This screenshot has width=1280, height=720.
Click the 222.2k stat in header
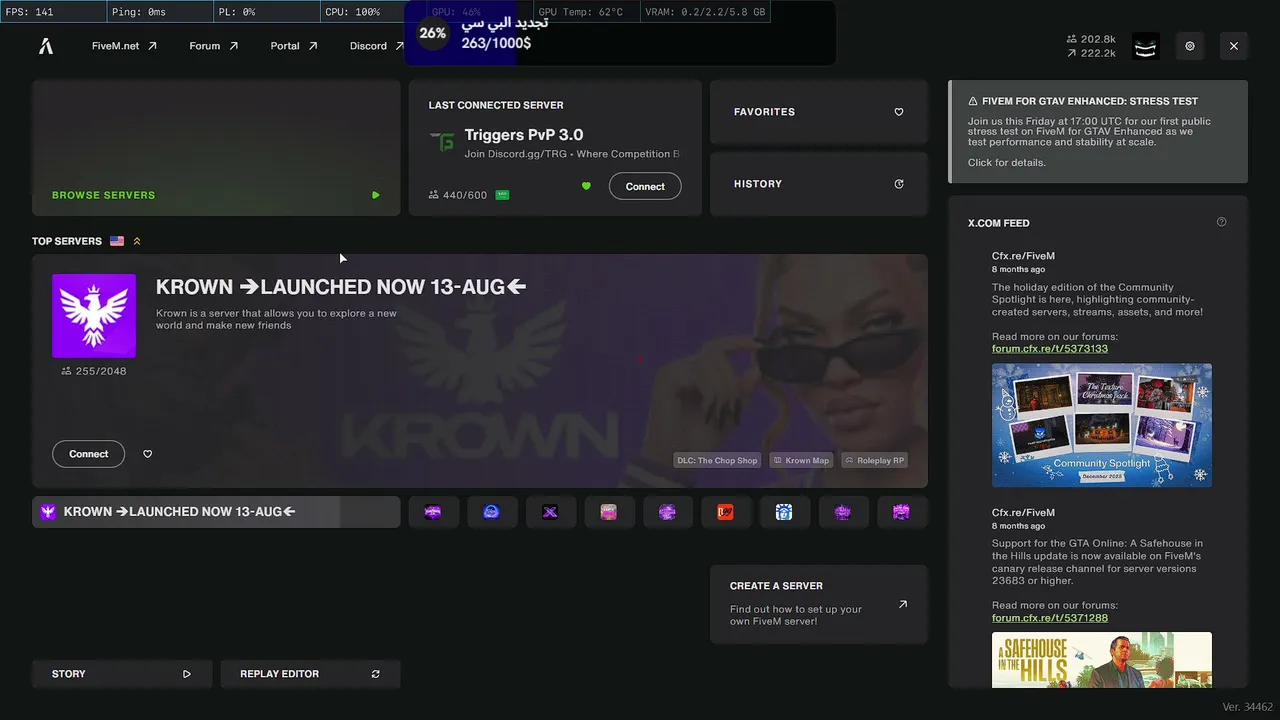tap(1092, 53)
